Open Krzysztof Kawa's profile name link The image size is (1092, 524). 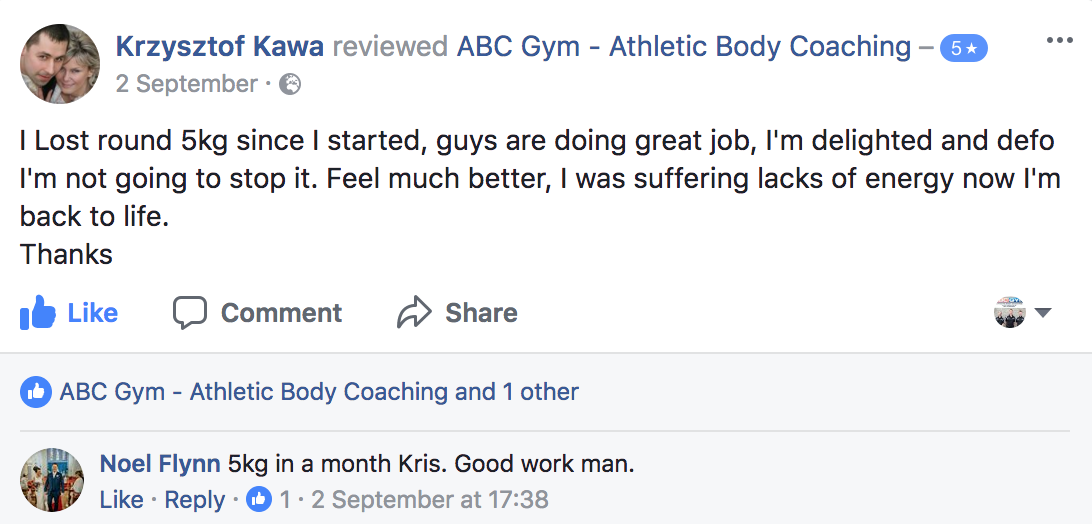pyautogui.click(x=219, y=46)
